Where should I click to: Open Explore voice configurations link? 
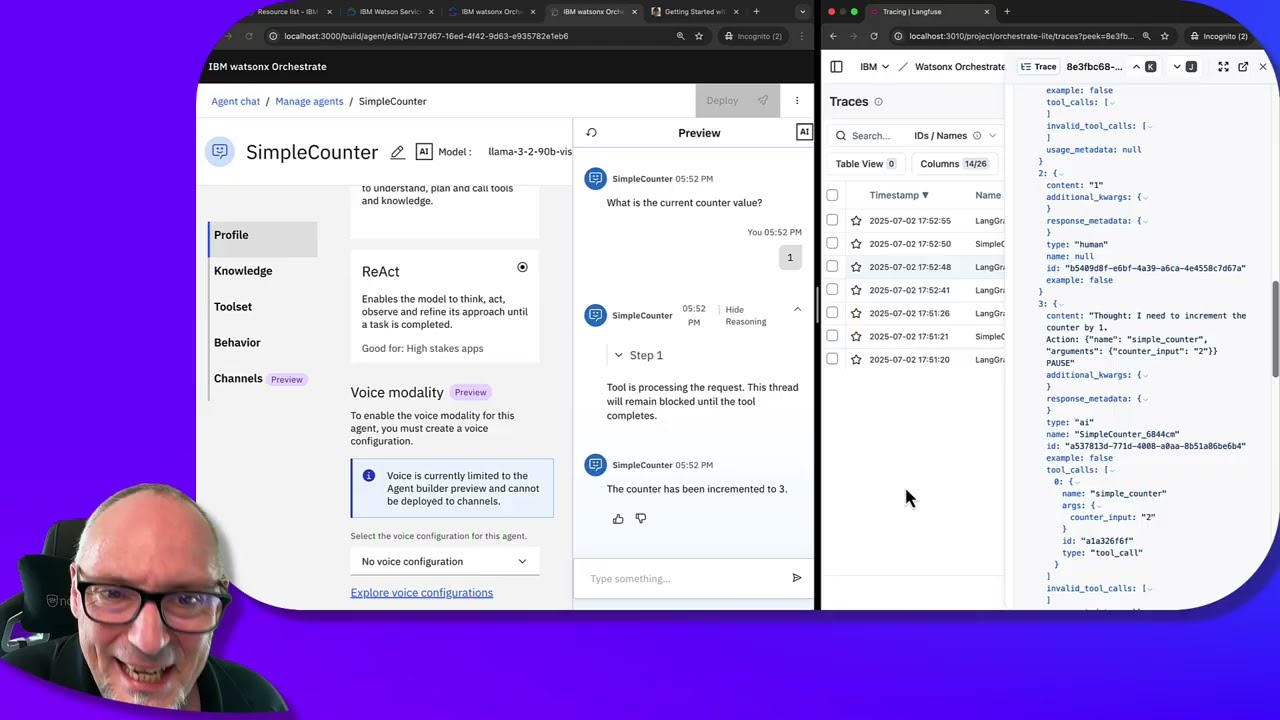click(421, 593)
